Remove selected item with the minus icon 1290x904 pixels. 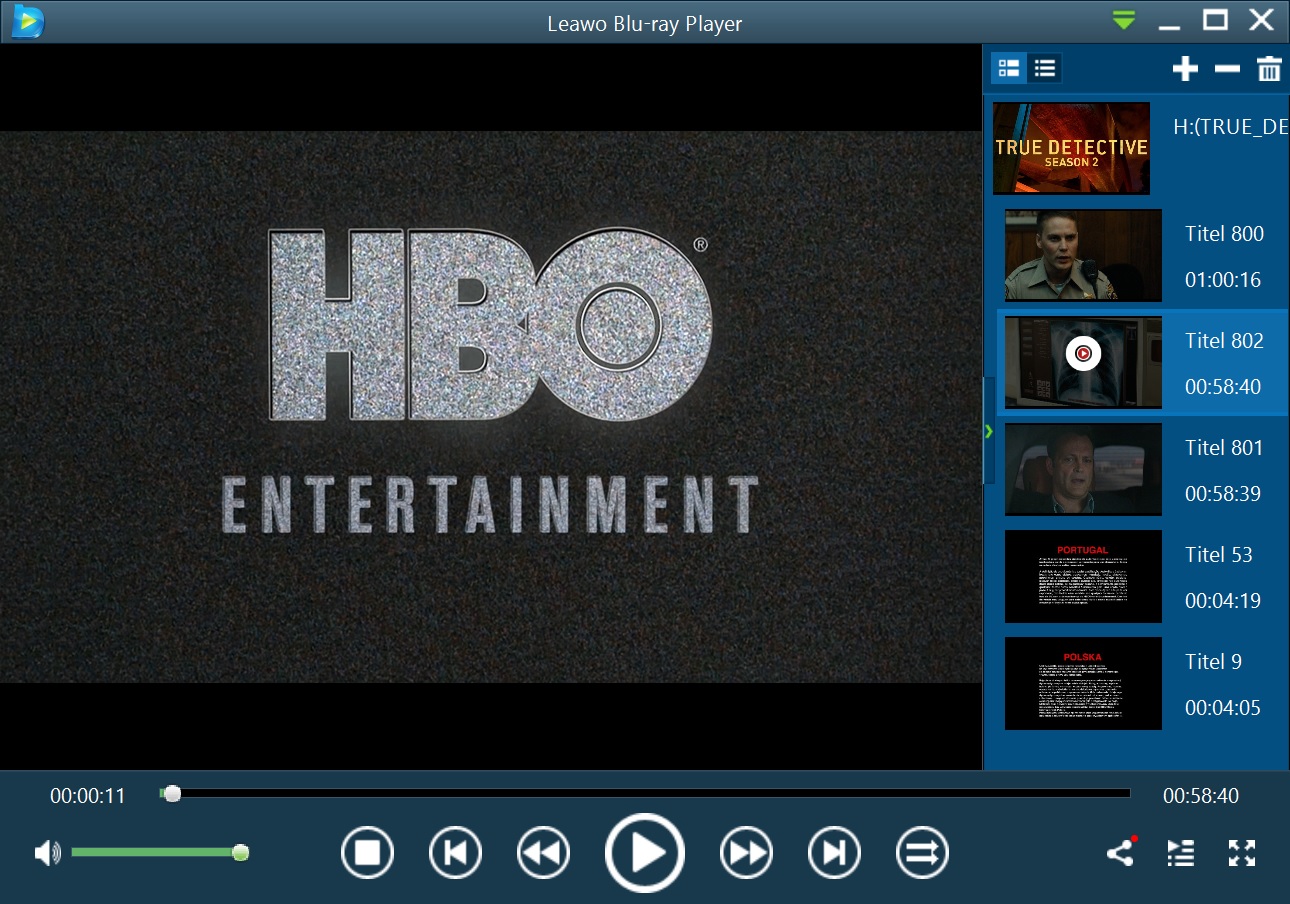point(1227,69)
